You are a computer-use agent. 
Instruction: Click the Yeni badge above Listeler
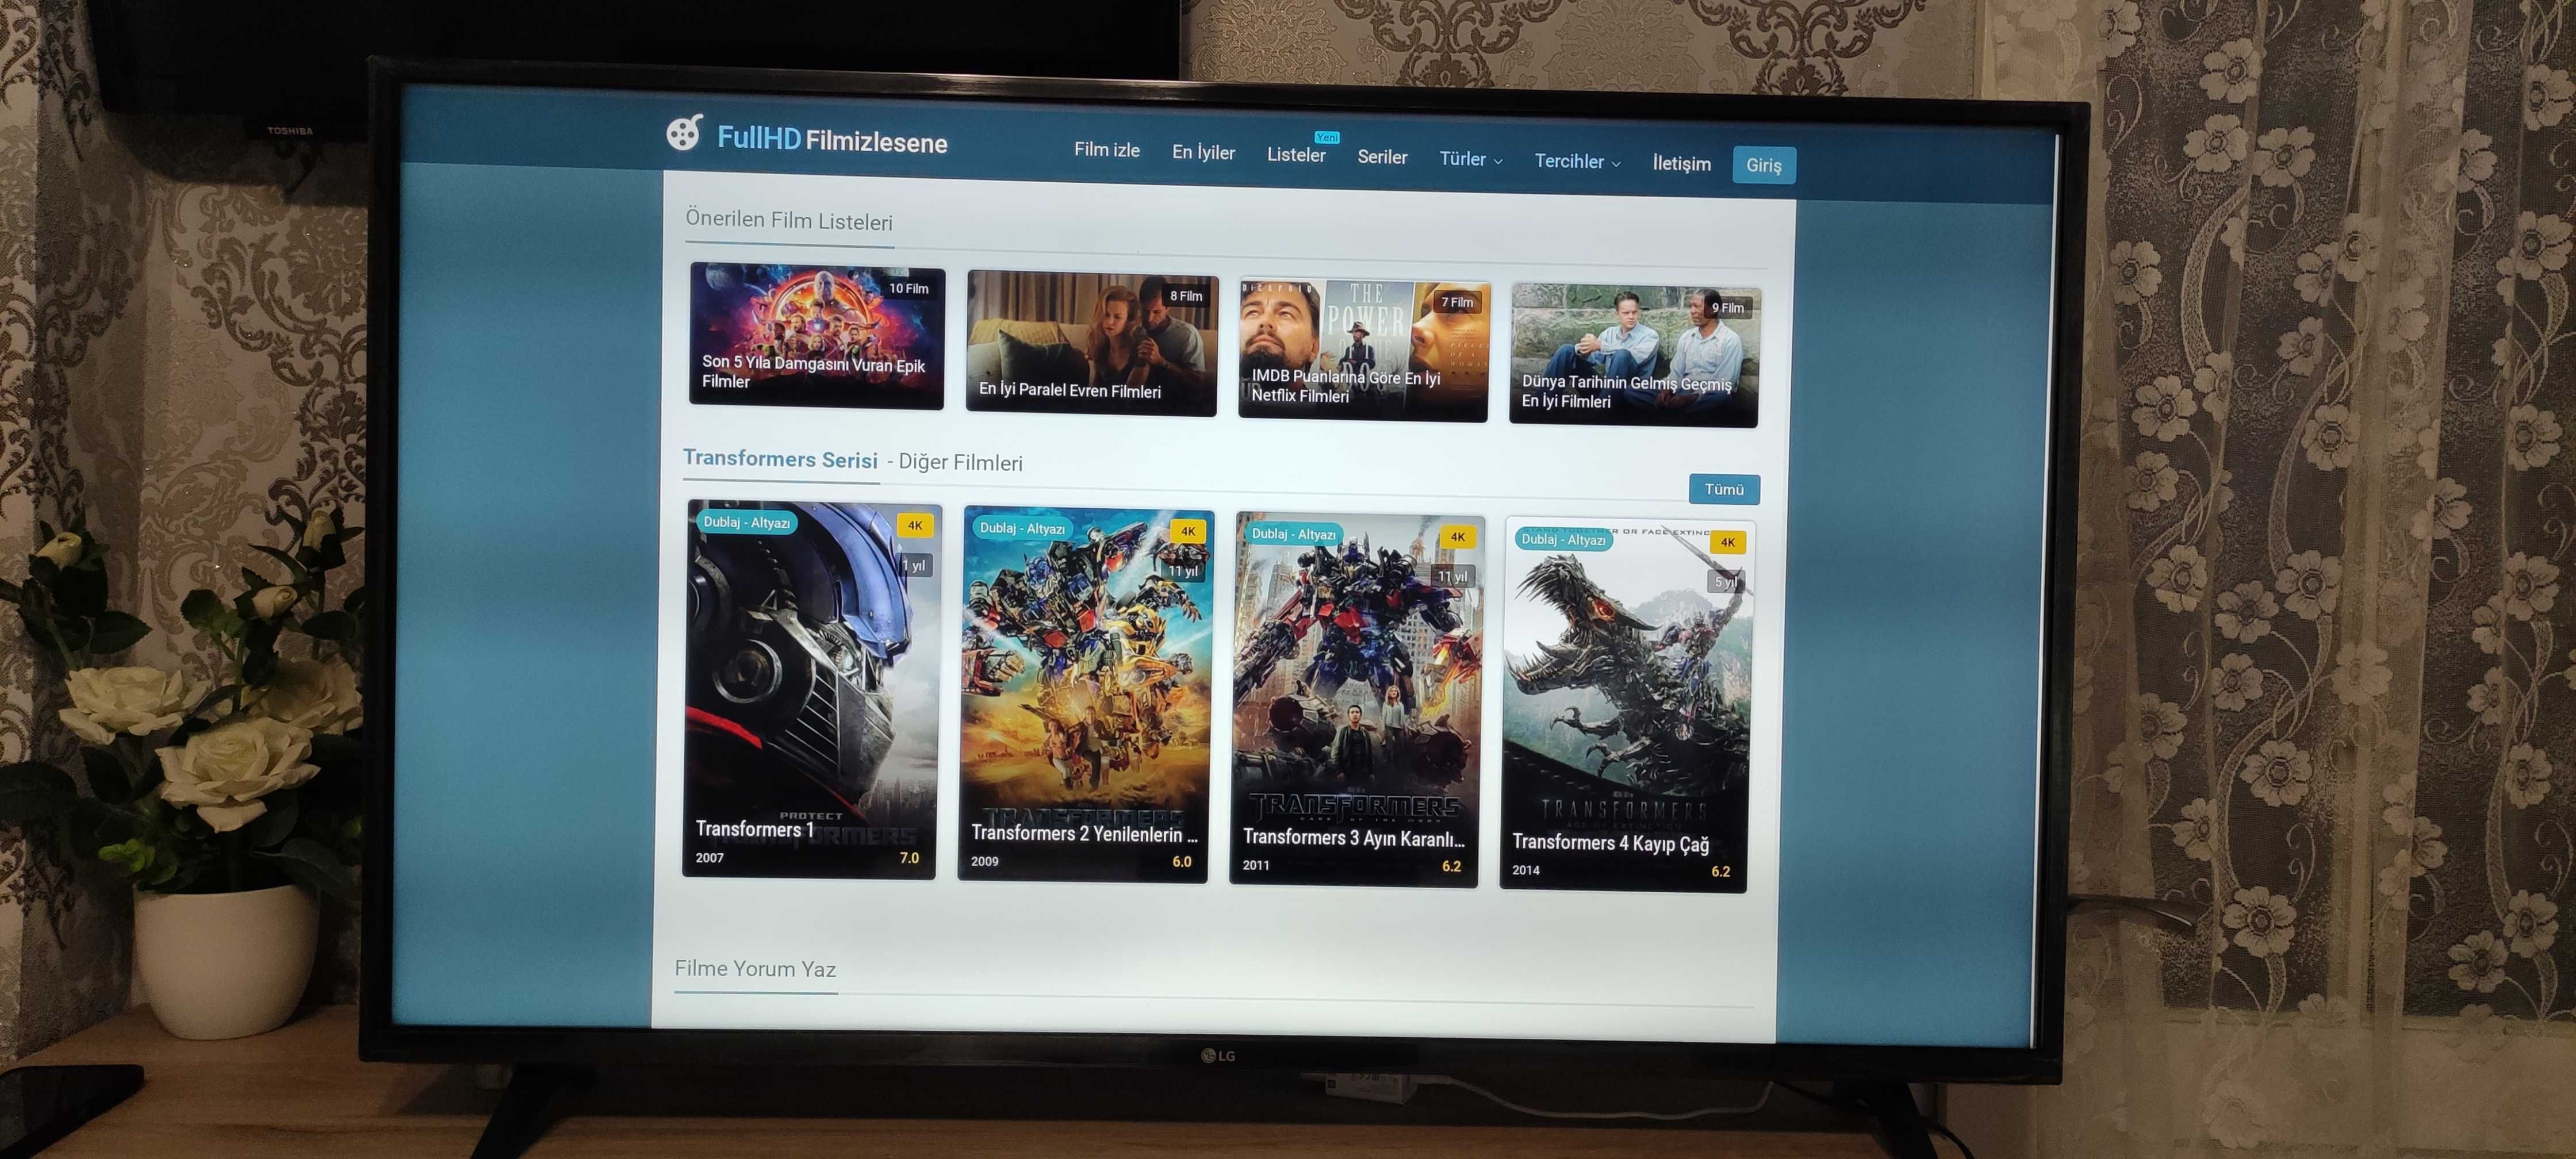[x=1327, y=137]
